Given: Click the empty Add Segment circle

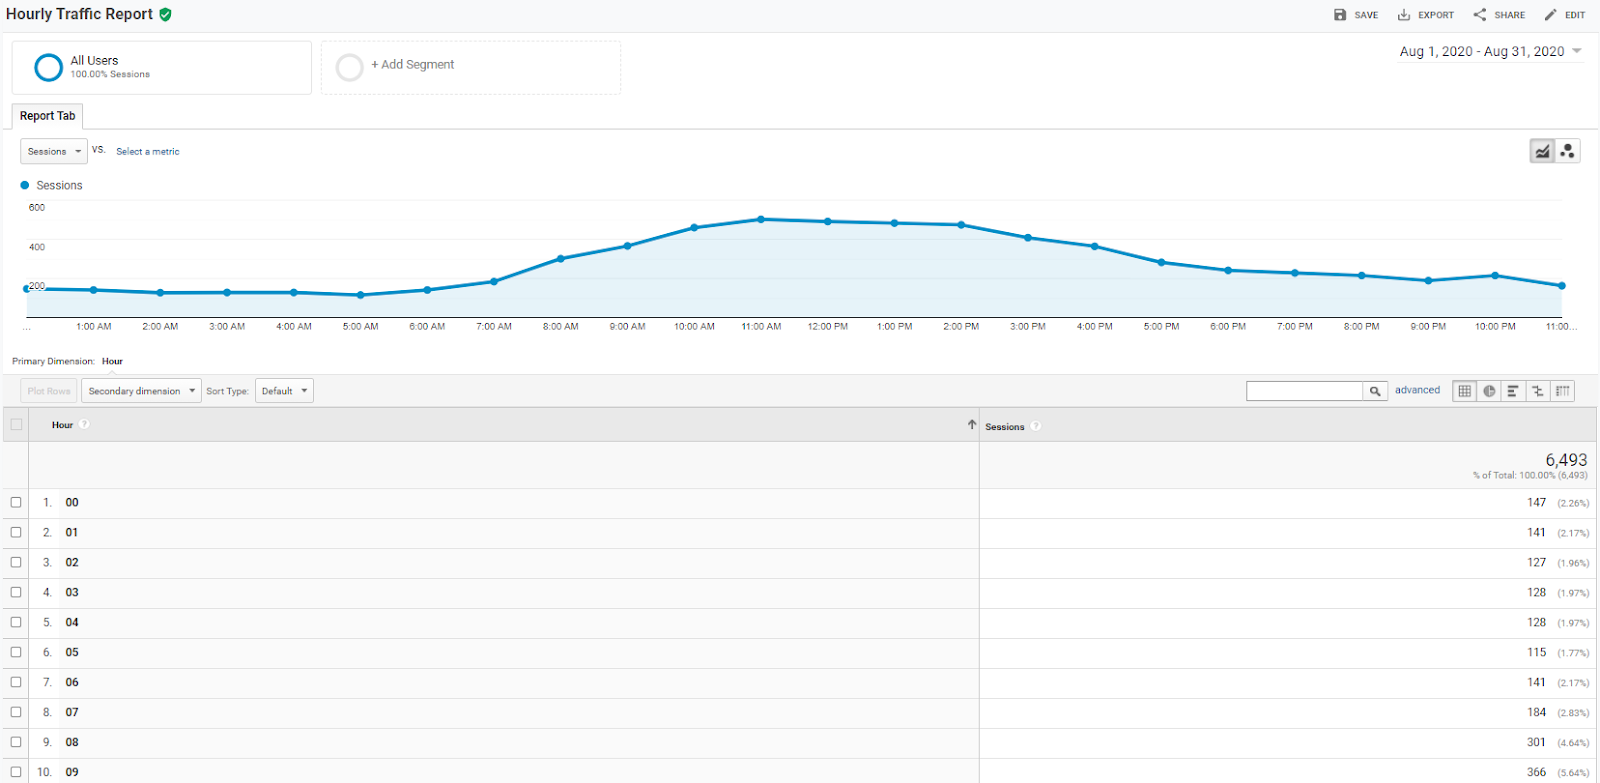Looking at the screenshot, I should coord(350,67).
